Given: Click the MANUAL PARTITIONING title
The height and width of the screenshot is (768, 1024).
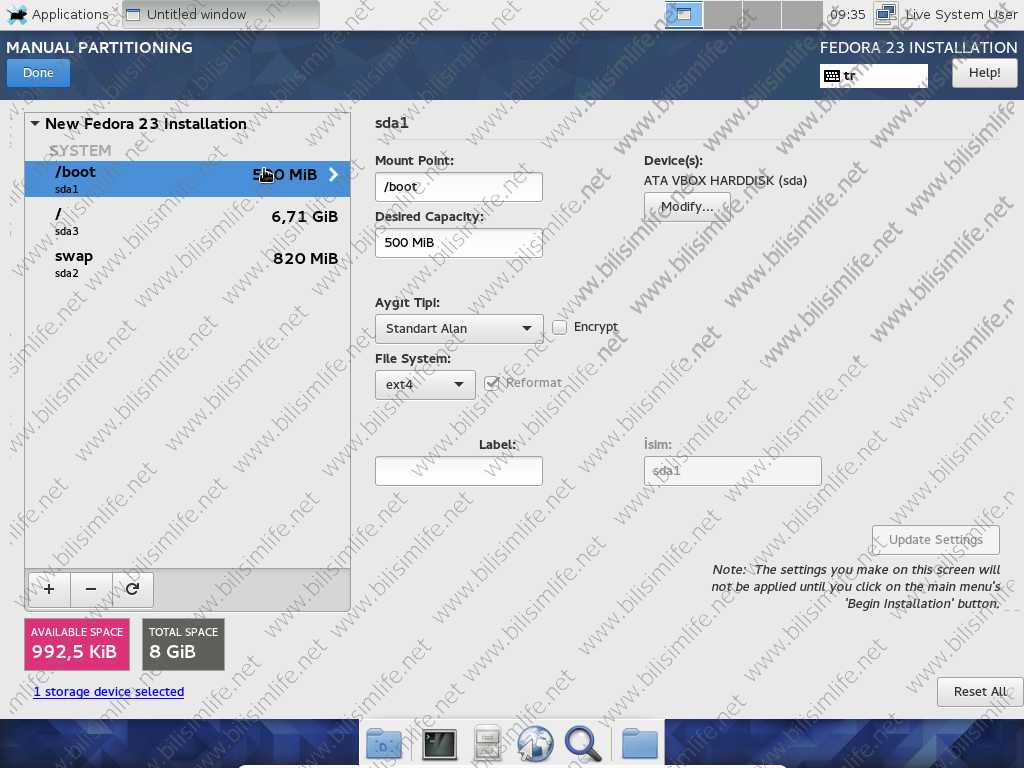Looking at the screenshot, I should click(99, 48).
